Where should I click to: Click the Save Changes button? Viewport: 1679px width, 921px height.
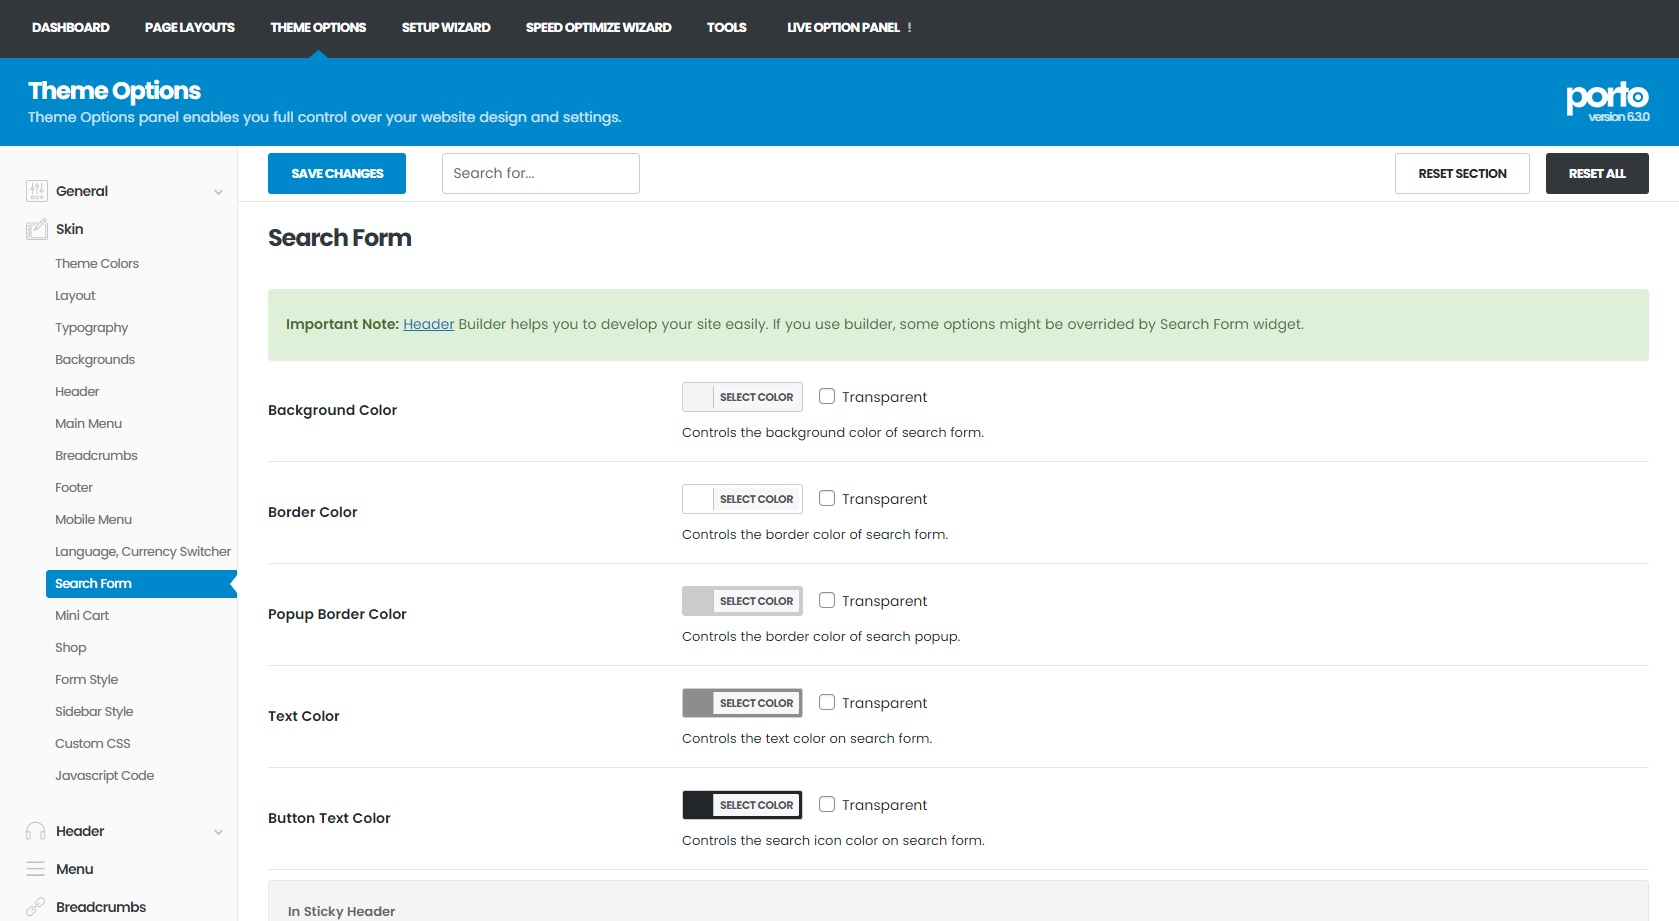tap(336, 173)
